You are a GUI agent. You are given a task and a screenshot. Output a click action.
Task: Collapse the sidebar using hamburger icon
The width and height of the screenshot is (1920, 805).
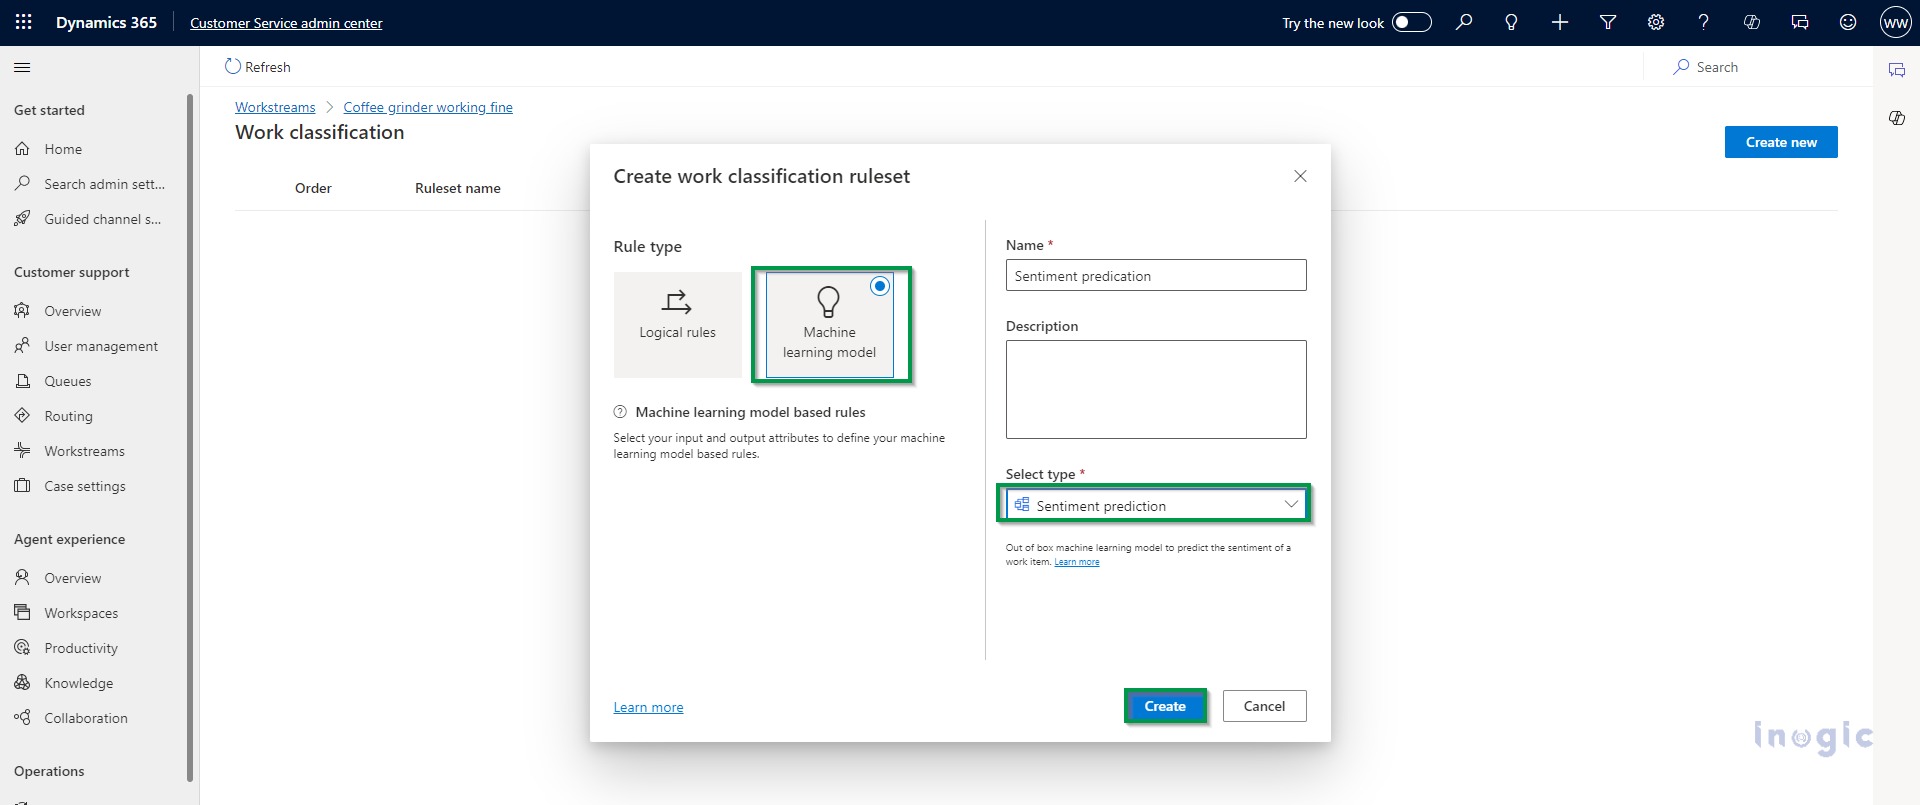(x=22, y=68)
